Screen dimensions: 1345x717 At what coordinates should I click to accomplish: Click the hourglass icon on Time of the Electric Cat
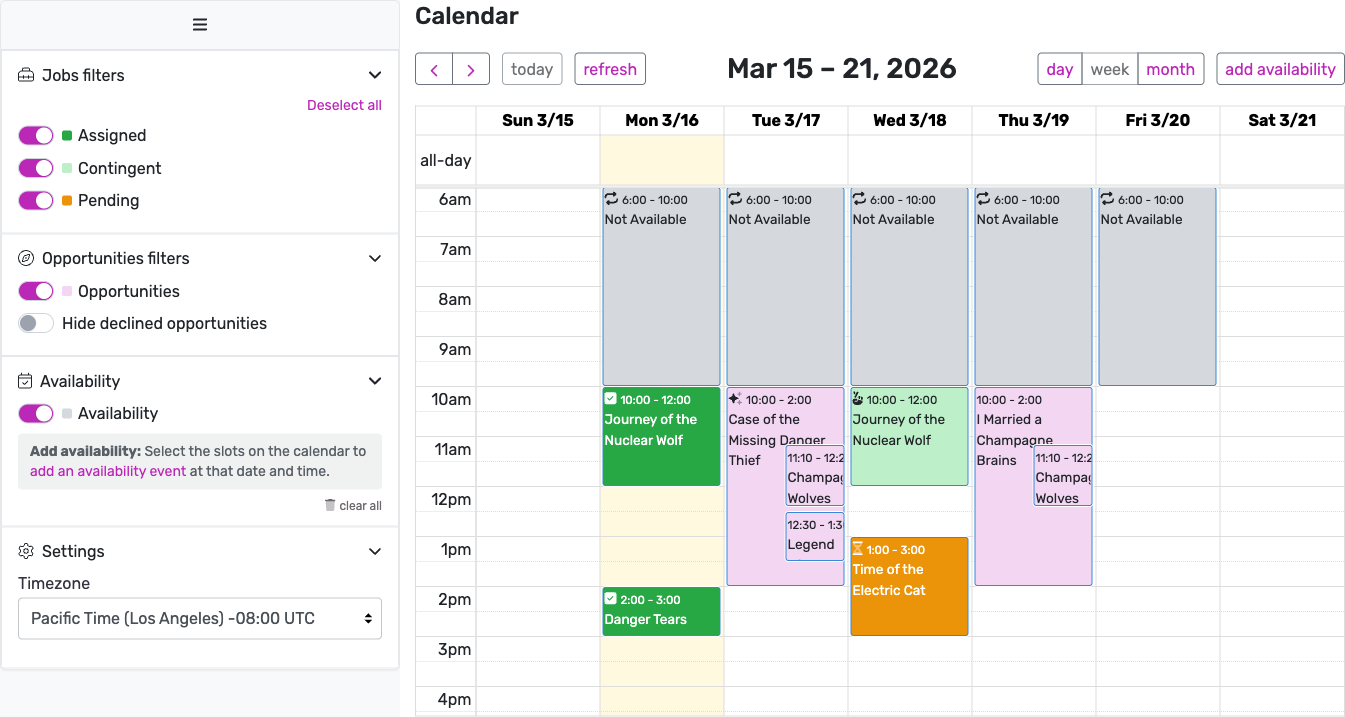[860, 549]
